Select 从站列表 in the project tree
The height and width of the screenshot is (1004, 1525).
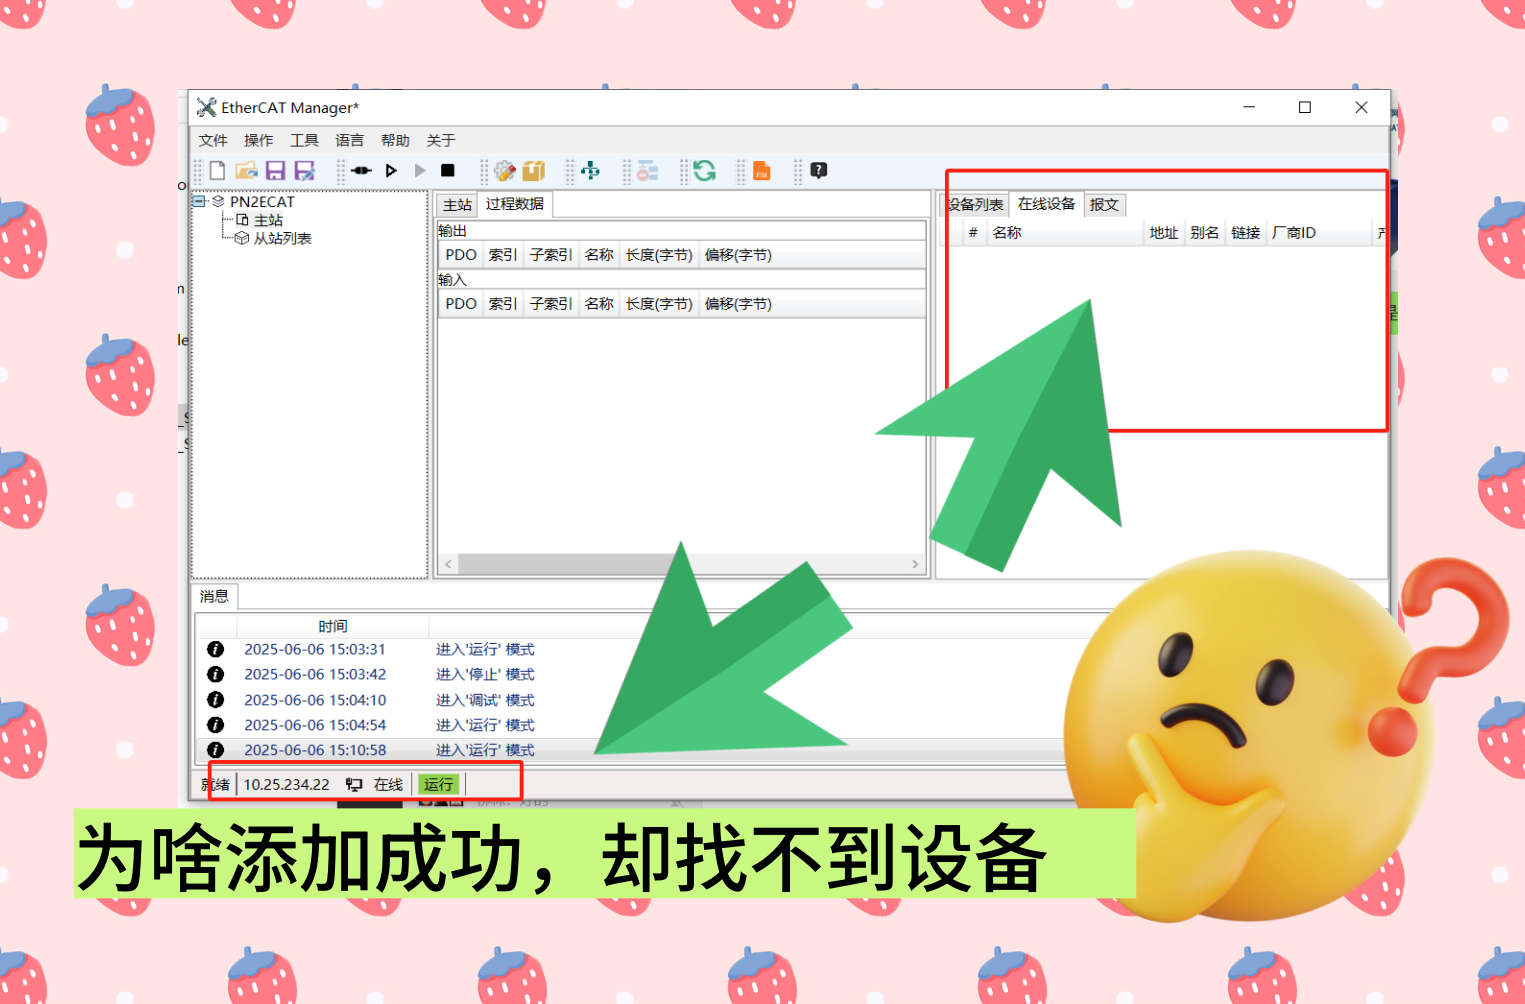point(282,239)
